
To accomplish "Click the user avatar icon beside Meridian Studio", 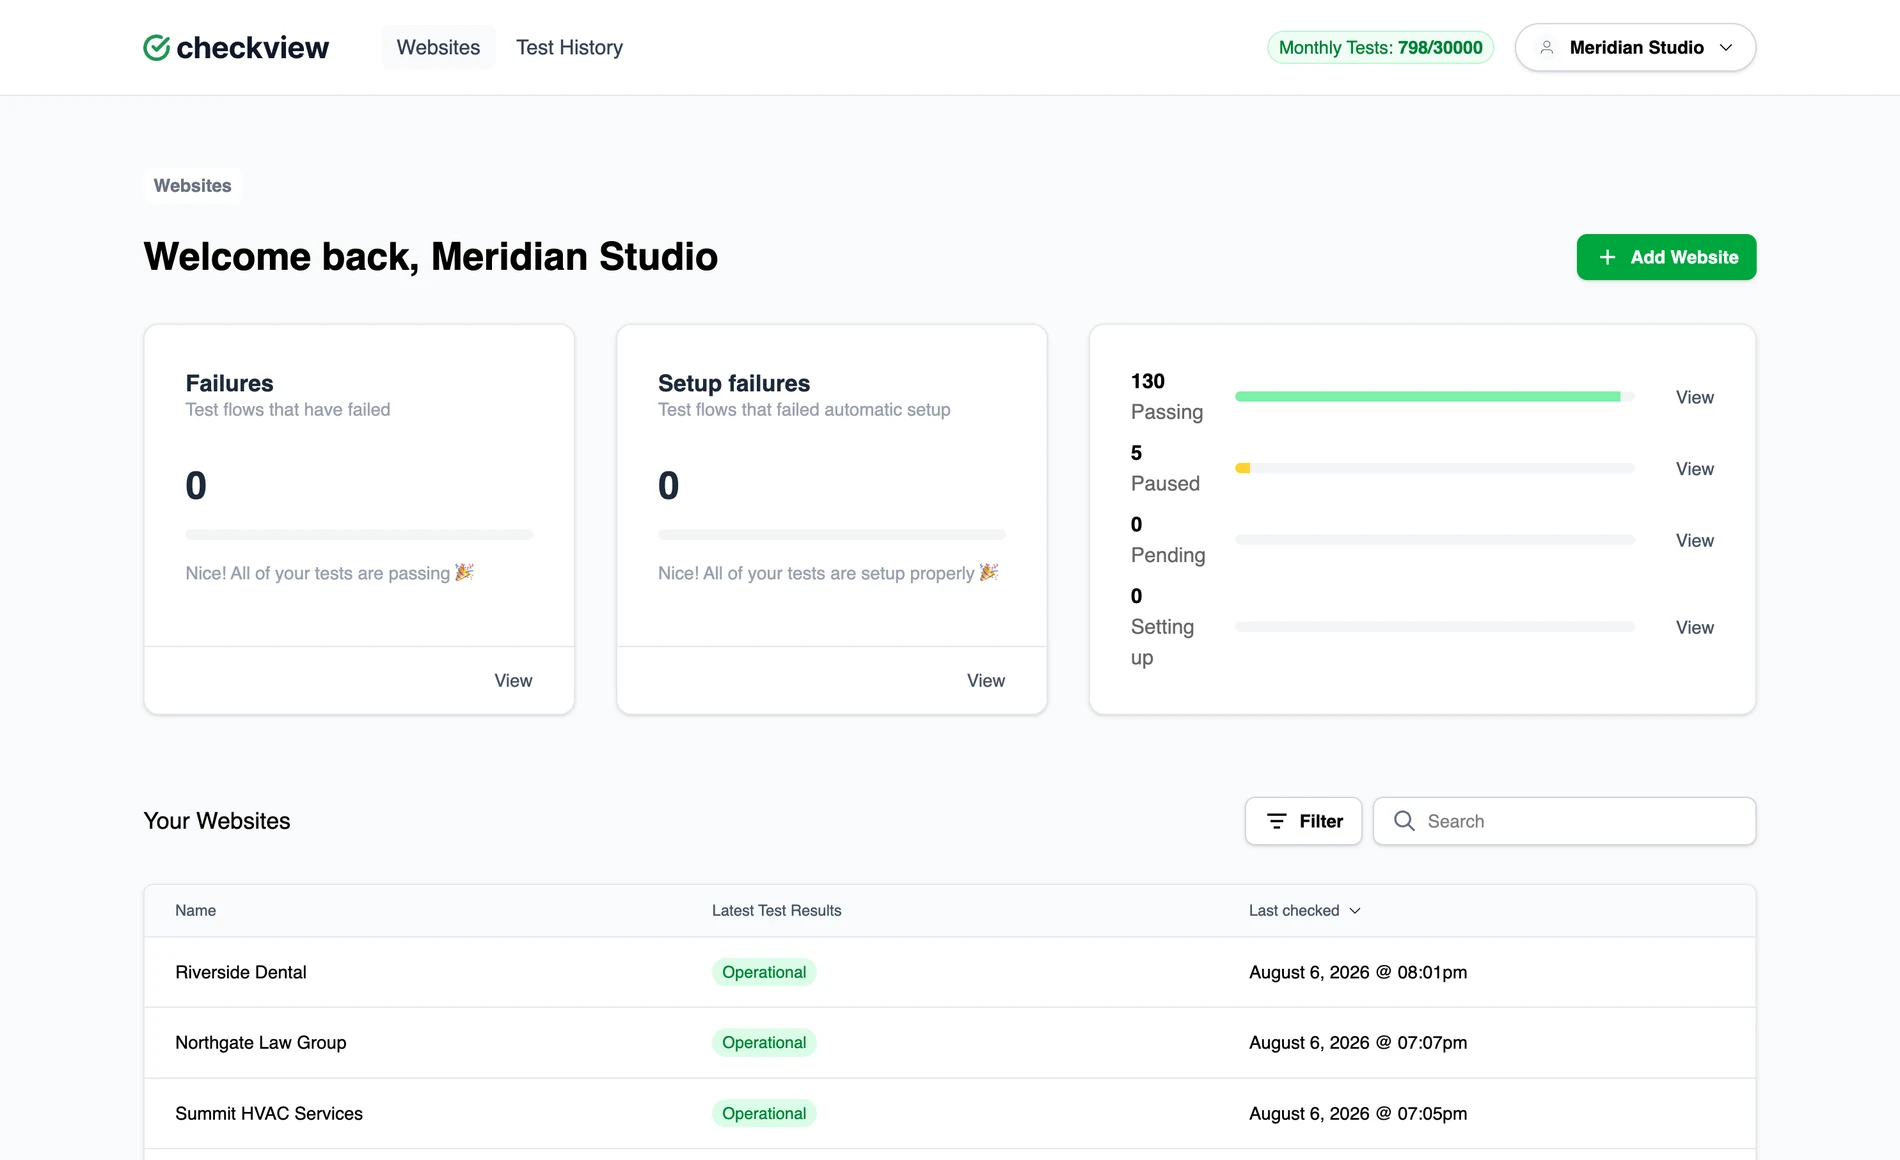I will 1546,47.
